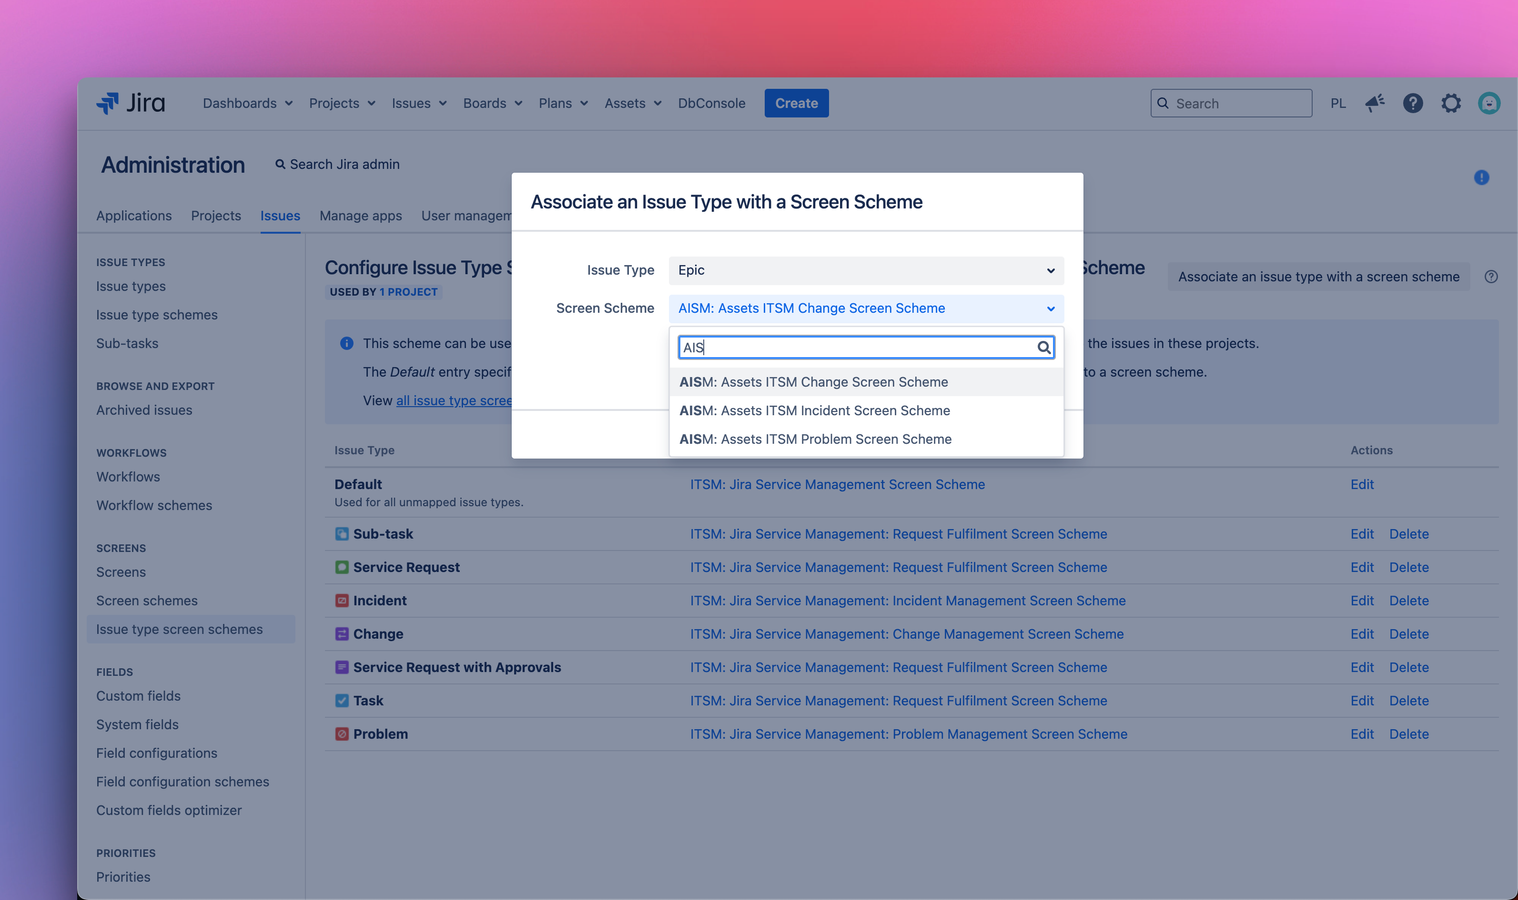Viewport: 1518px width, 900px height.
Task: Open the settings gear icon
Action: point(1451,103)
